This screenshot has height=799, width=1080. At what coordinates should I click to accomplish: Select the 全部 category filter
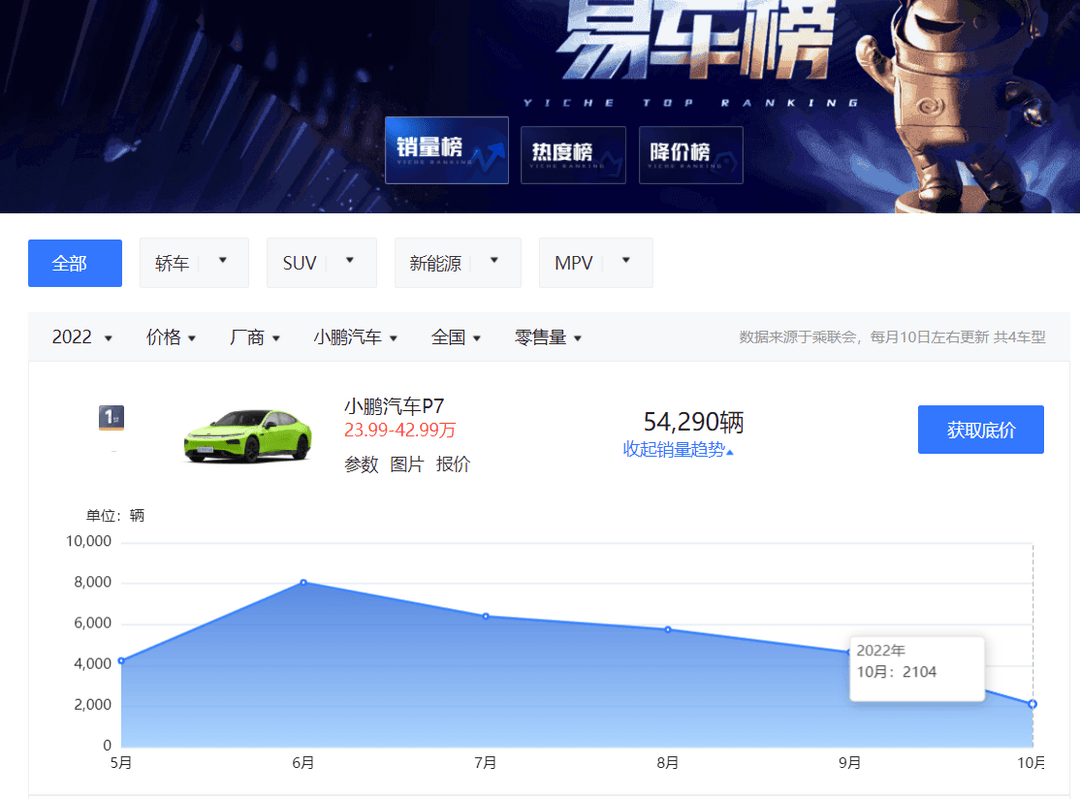coord(75,263)
